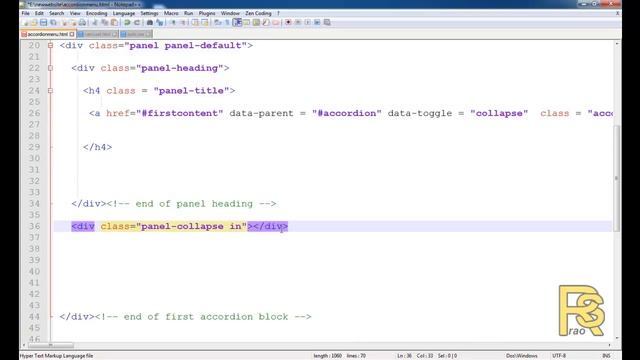Click the Paste toolbar icon
The height and width of the screenshot is (360, 640).
[x=114, y=22]
